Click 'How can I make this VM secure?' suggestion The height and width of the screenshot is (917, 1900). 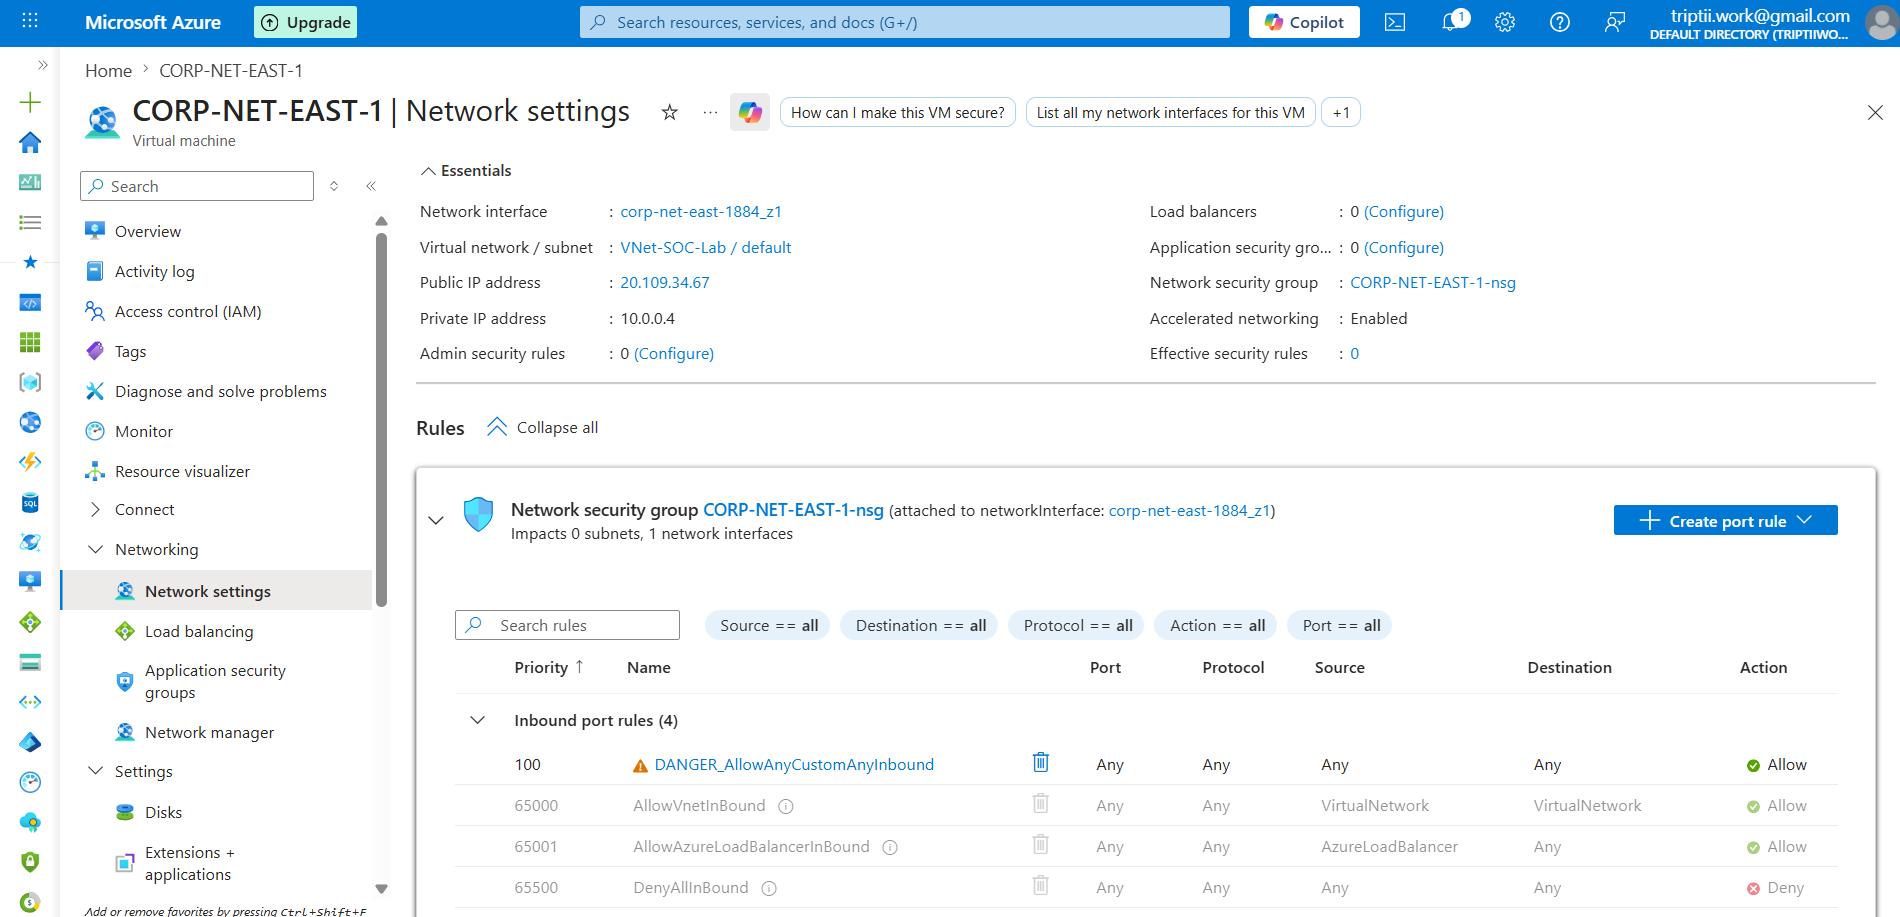click(x=897, y=112)
